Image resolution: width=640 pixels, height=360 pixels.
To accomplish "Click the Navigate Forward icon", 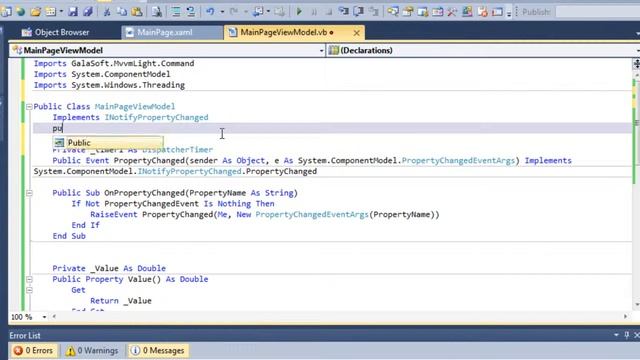I will coord(280,12).
